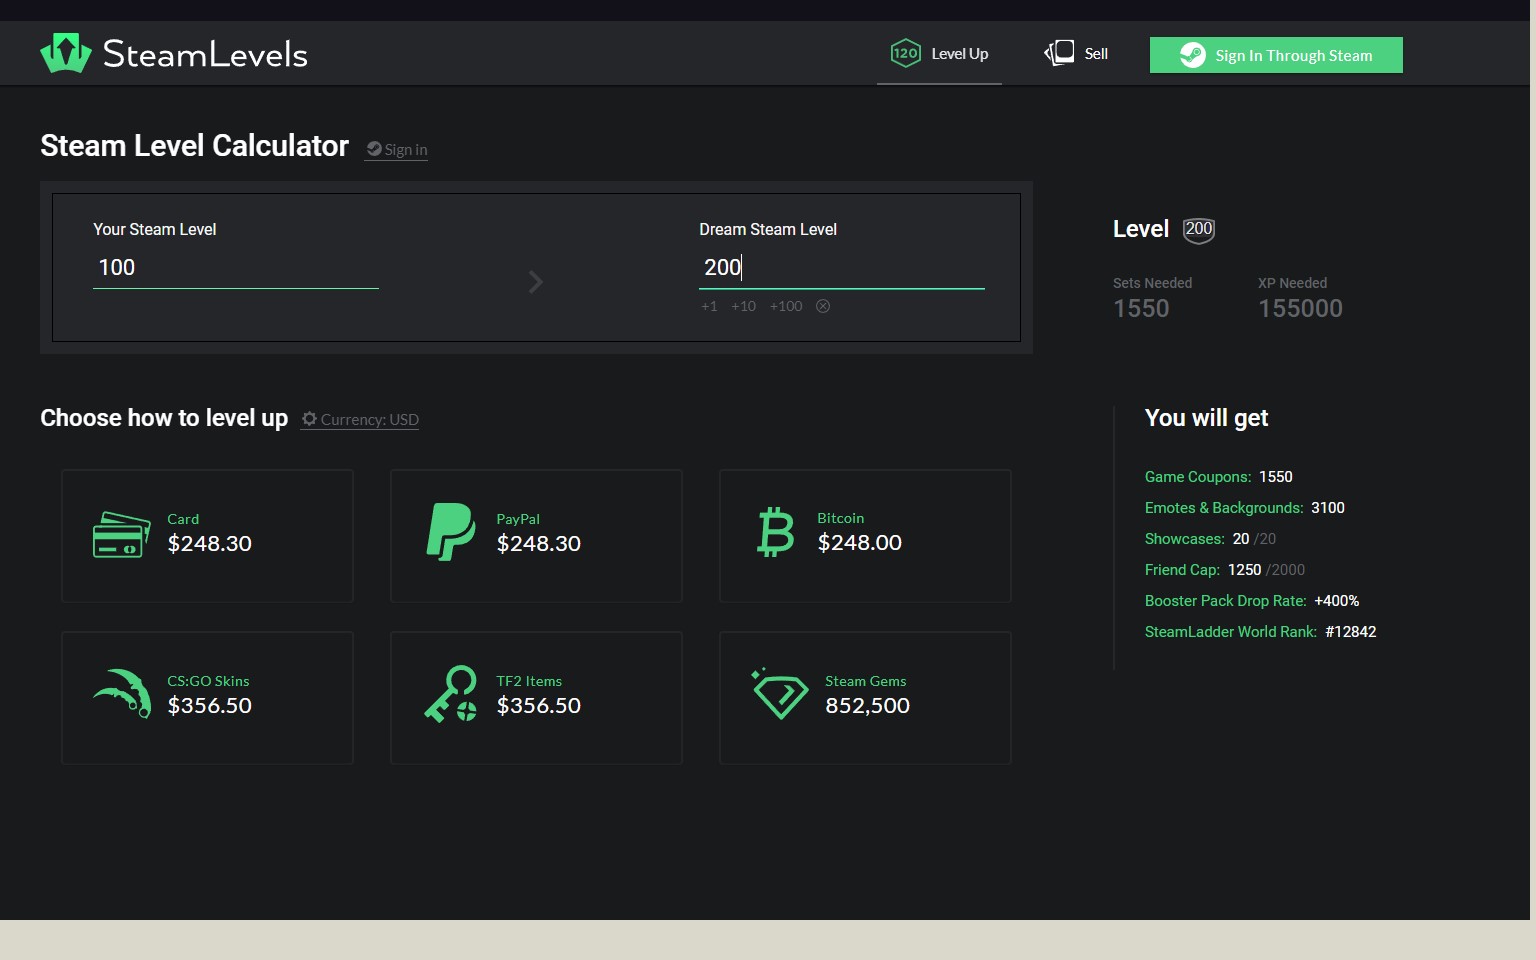
Task: Choose CS:GO Skins payment option
Action: 207,698
